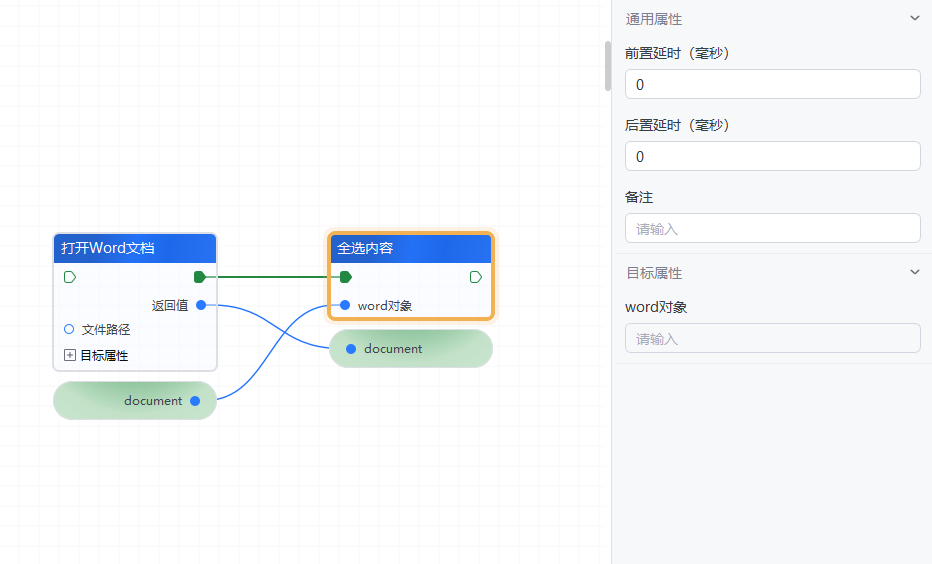The height and width of the screenshot is (564, 932).
Task: Click the green connection line between nodes
Action: (270, 277)
